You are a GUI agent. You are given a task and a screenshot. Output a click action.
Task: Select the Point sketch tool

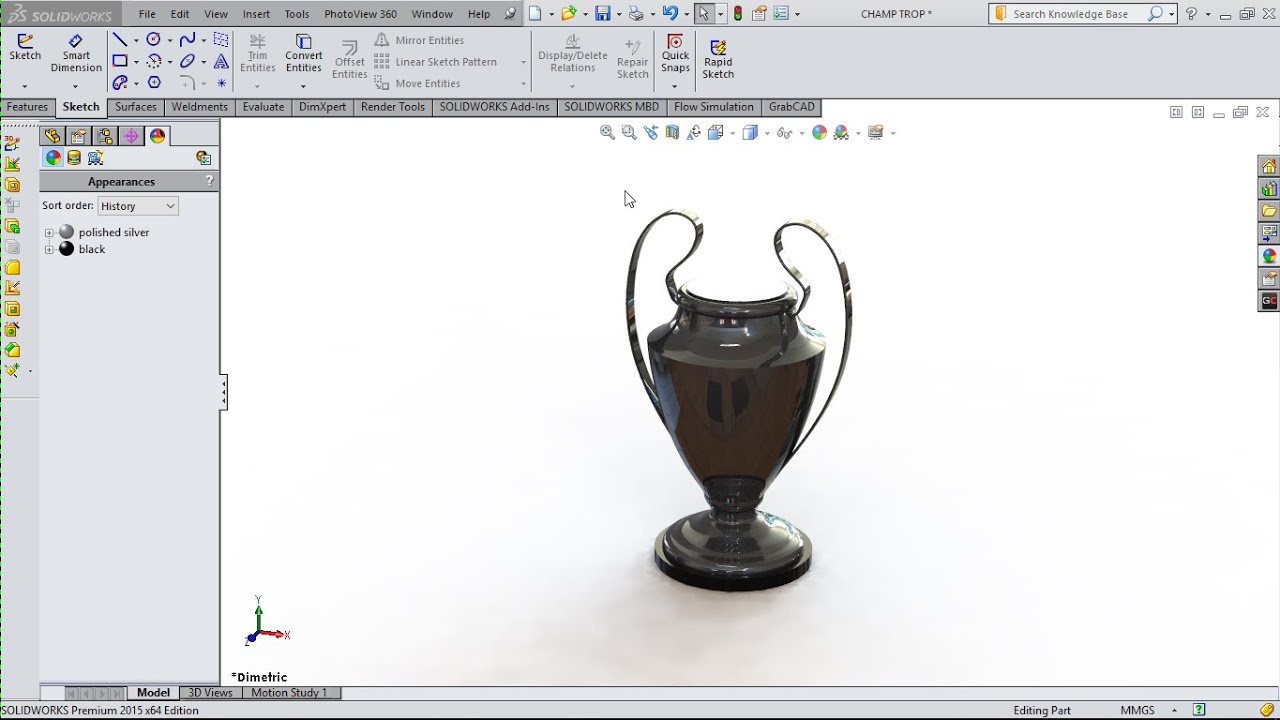[x=221, y=83]
